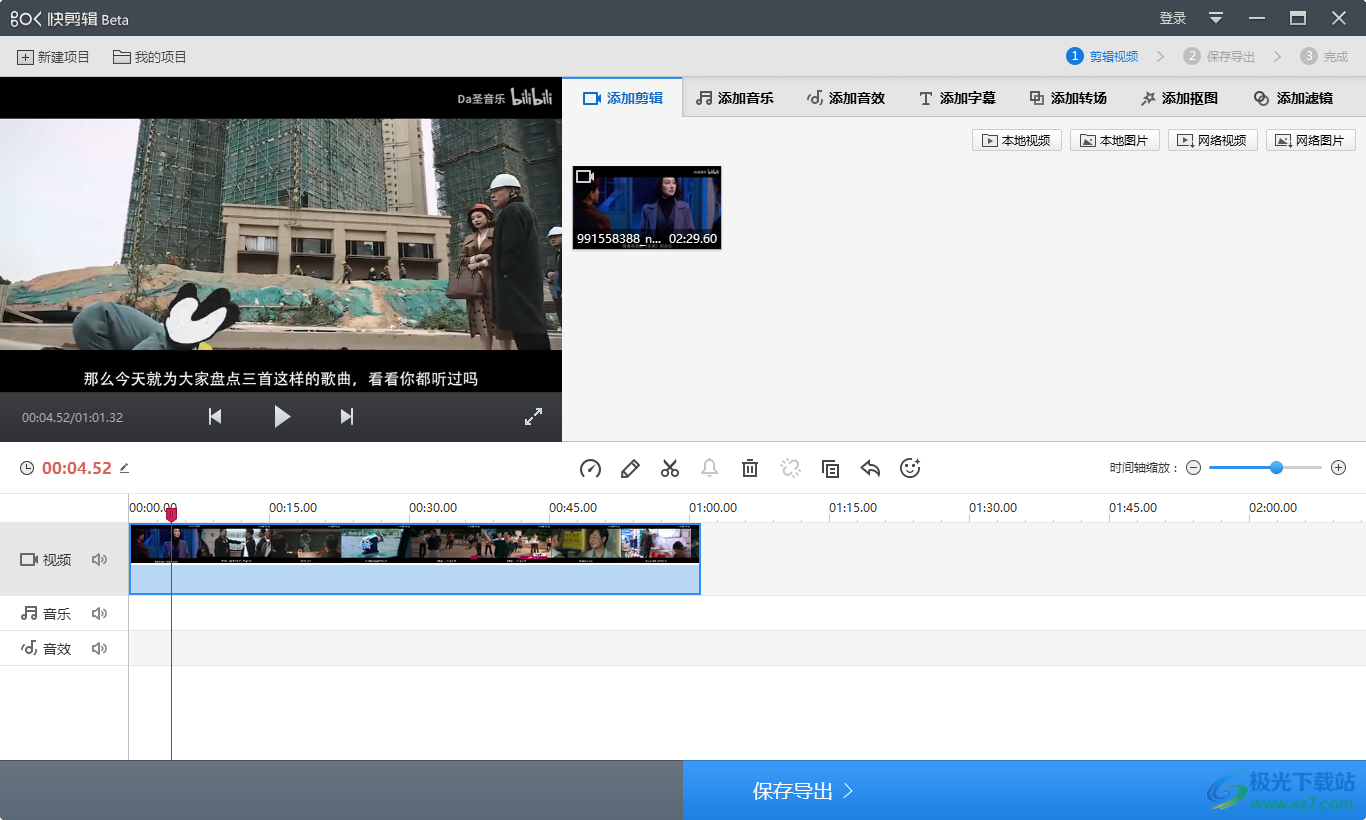Click the 音乐 track label
Screen dimensions: 1366x820
(x=57, y=614)
